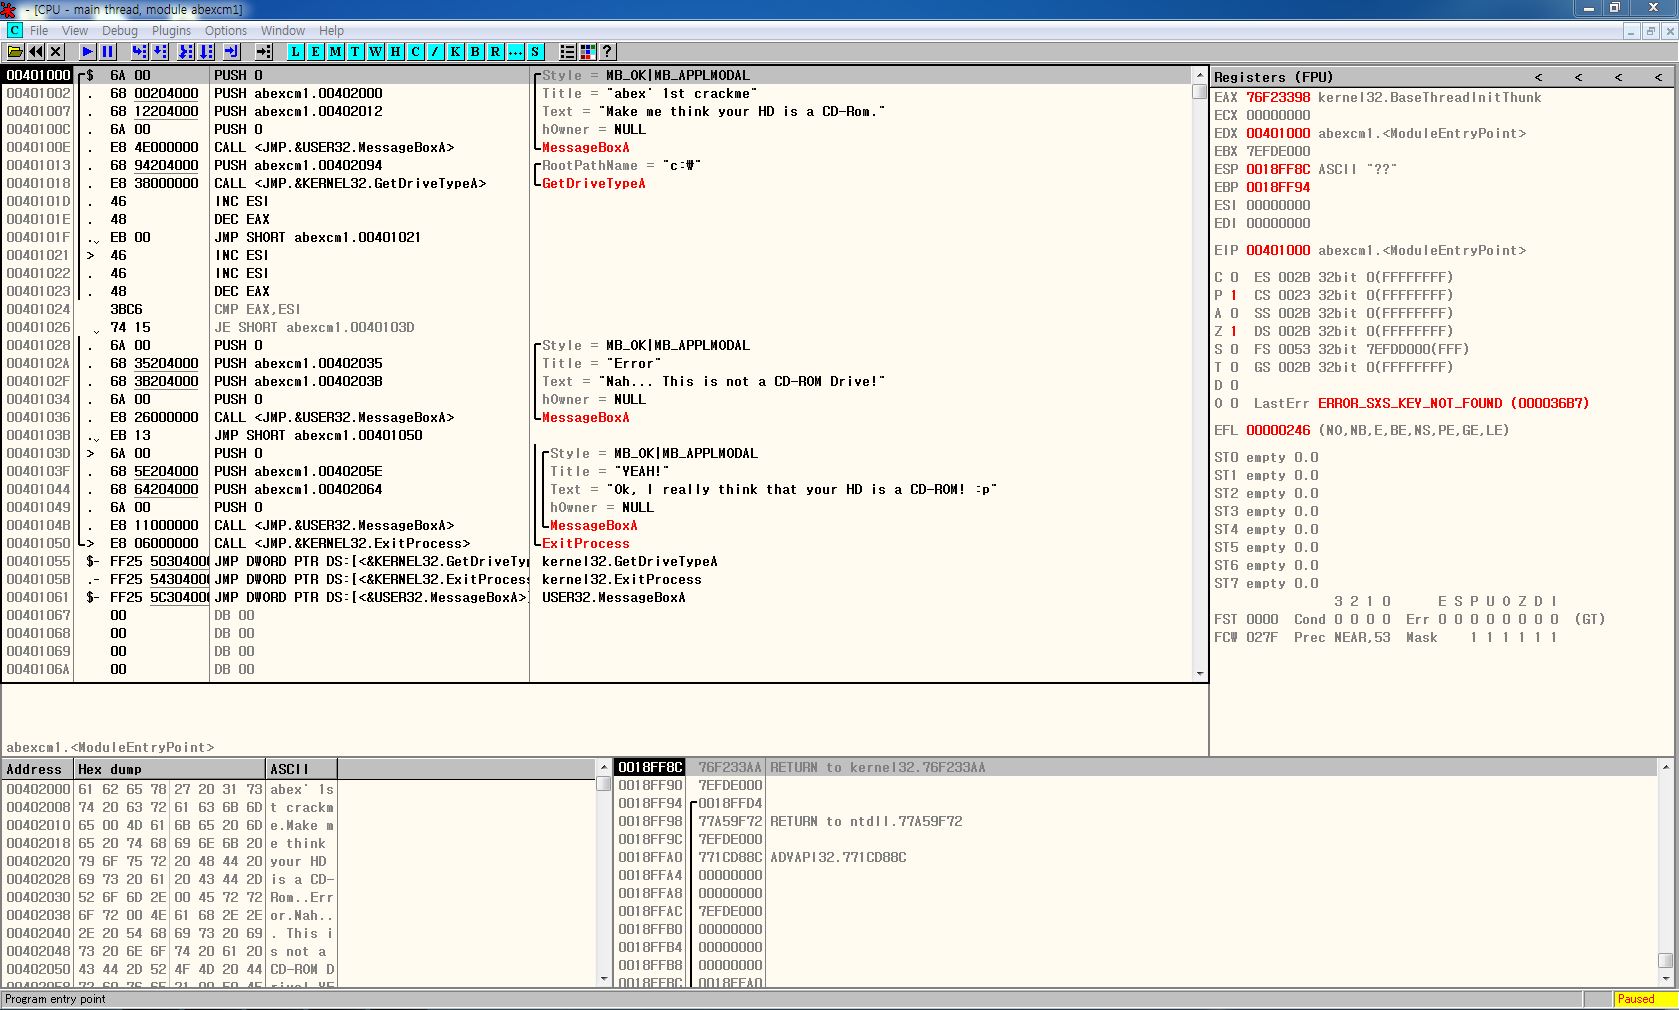1679x1010 pixels.
Task: Click Registers (FPU) header to switch view
Action: (x=1273, y=77)
